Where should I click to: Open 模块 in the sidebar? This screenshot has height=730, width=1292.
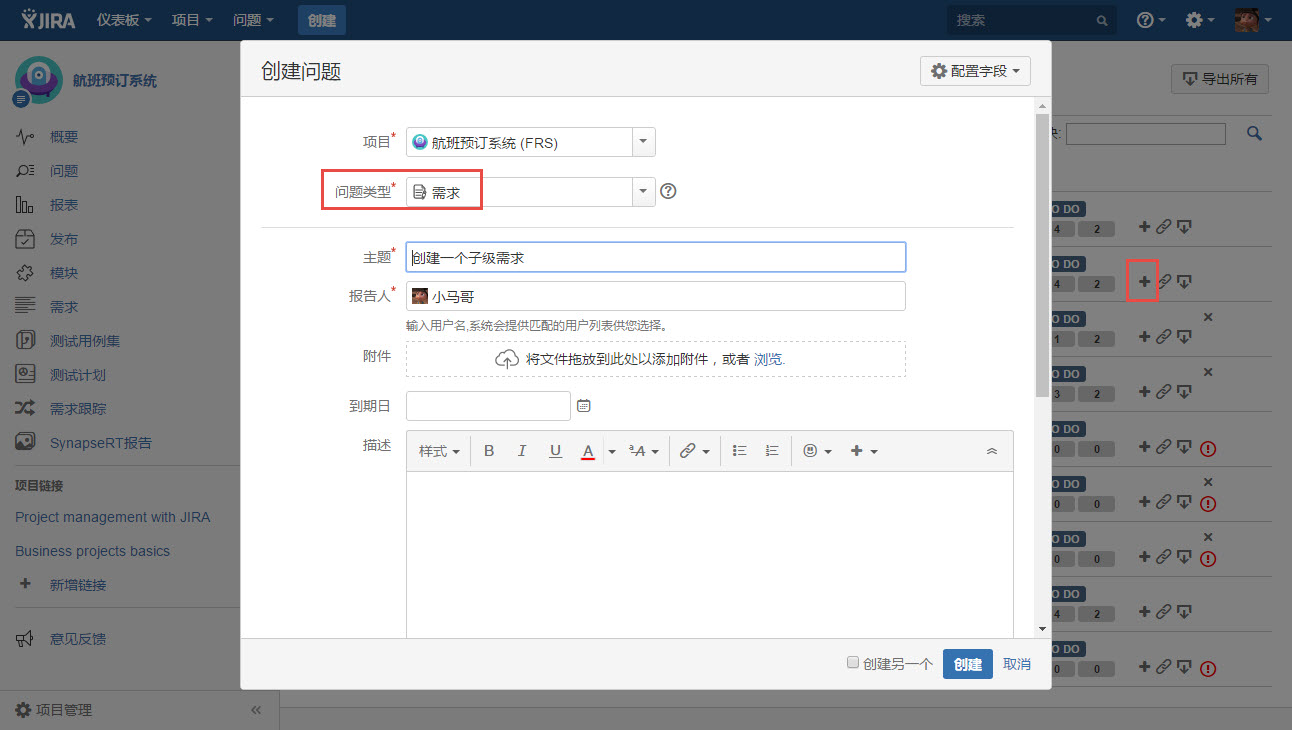[64, 273]
